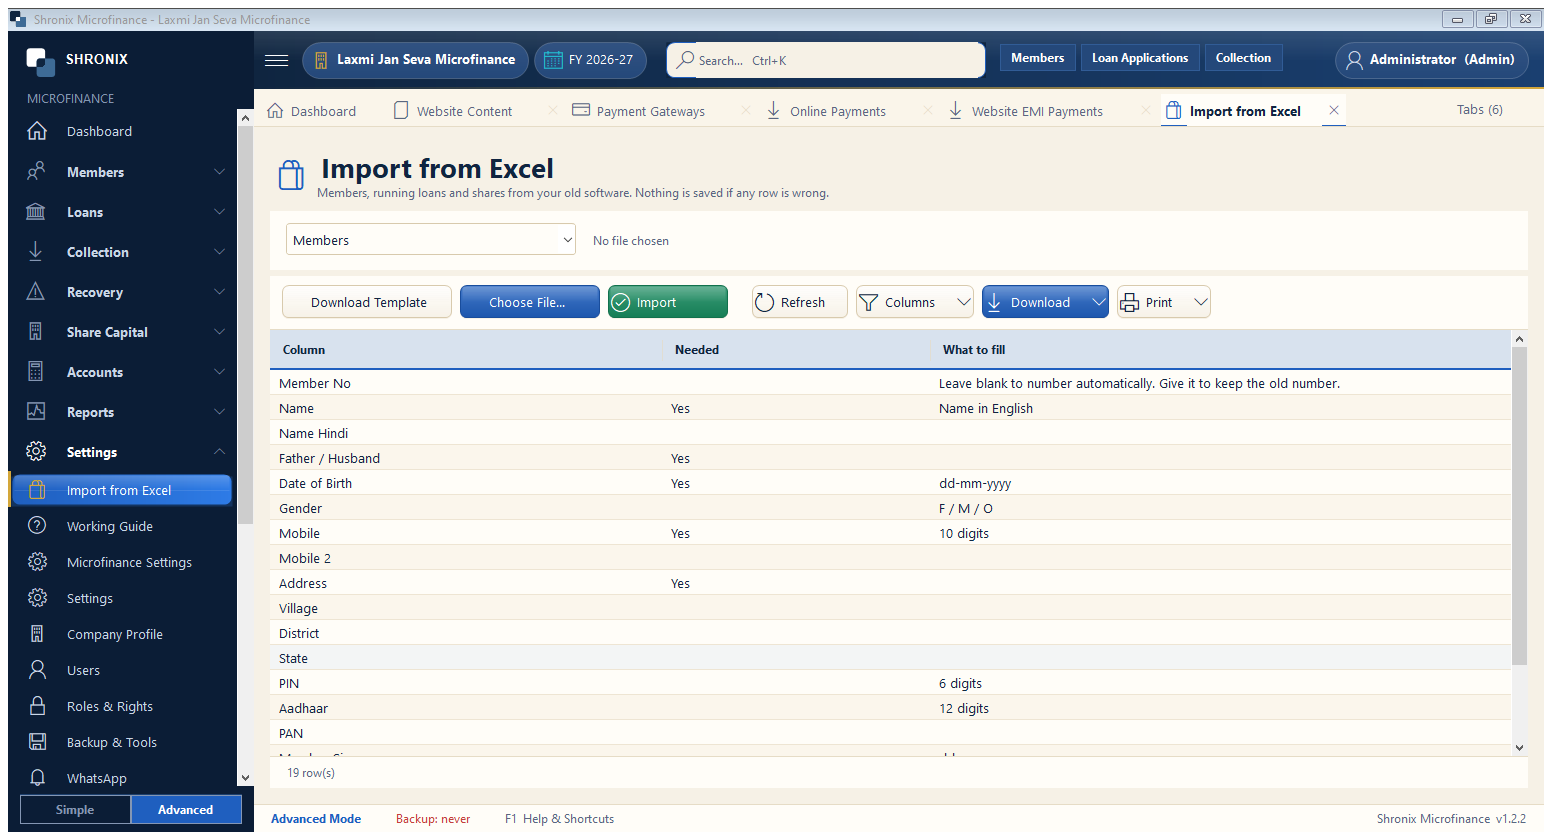Switch to the Dashboard tab
The width and height of the screenshot is (1552, 840).
click(312, 111)
